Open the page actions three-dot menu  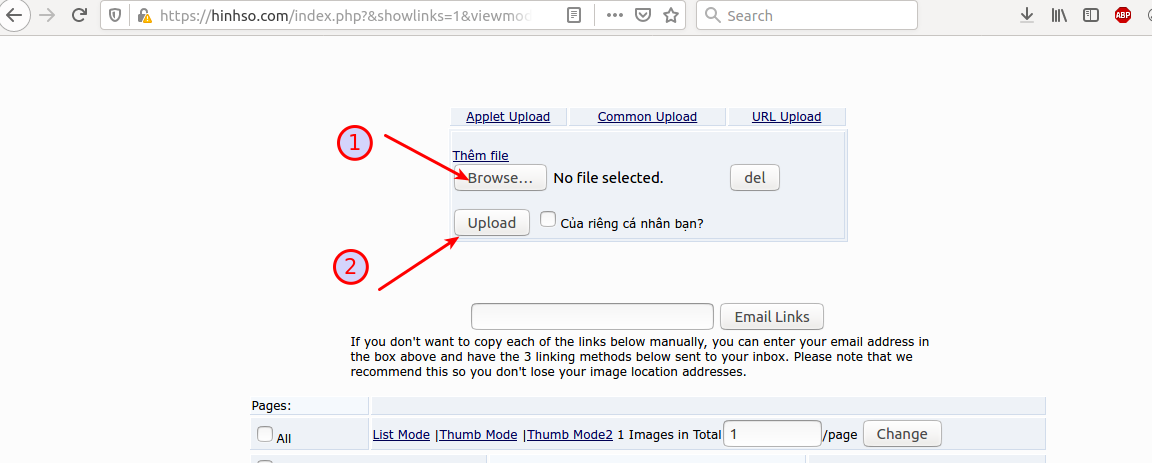(616, 15)
